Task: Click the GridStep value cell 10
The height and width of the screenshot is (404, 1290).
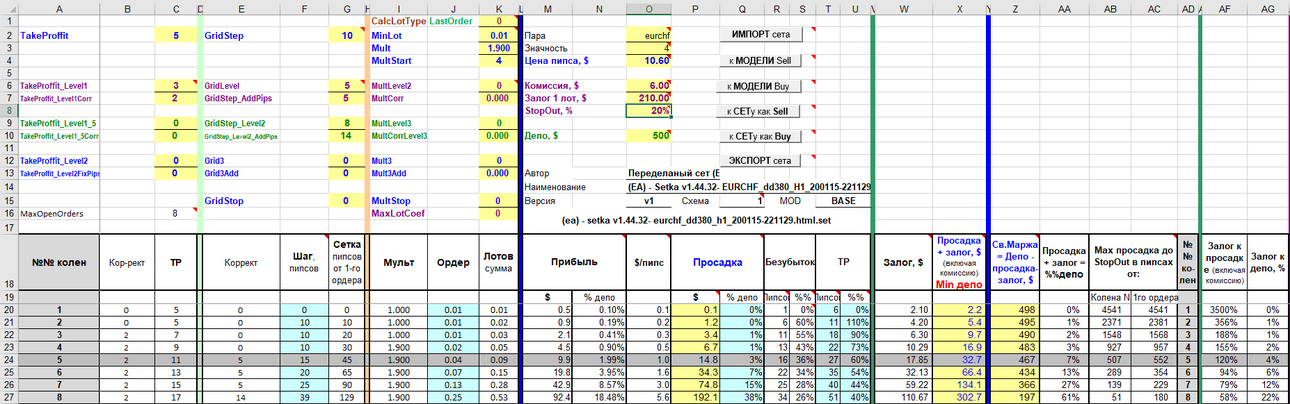Action: (x=348, y=35)
